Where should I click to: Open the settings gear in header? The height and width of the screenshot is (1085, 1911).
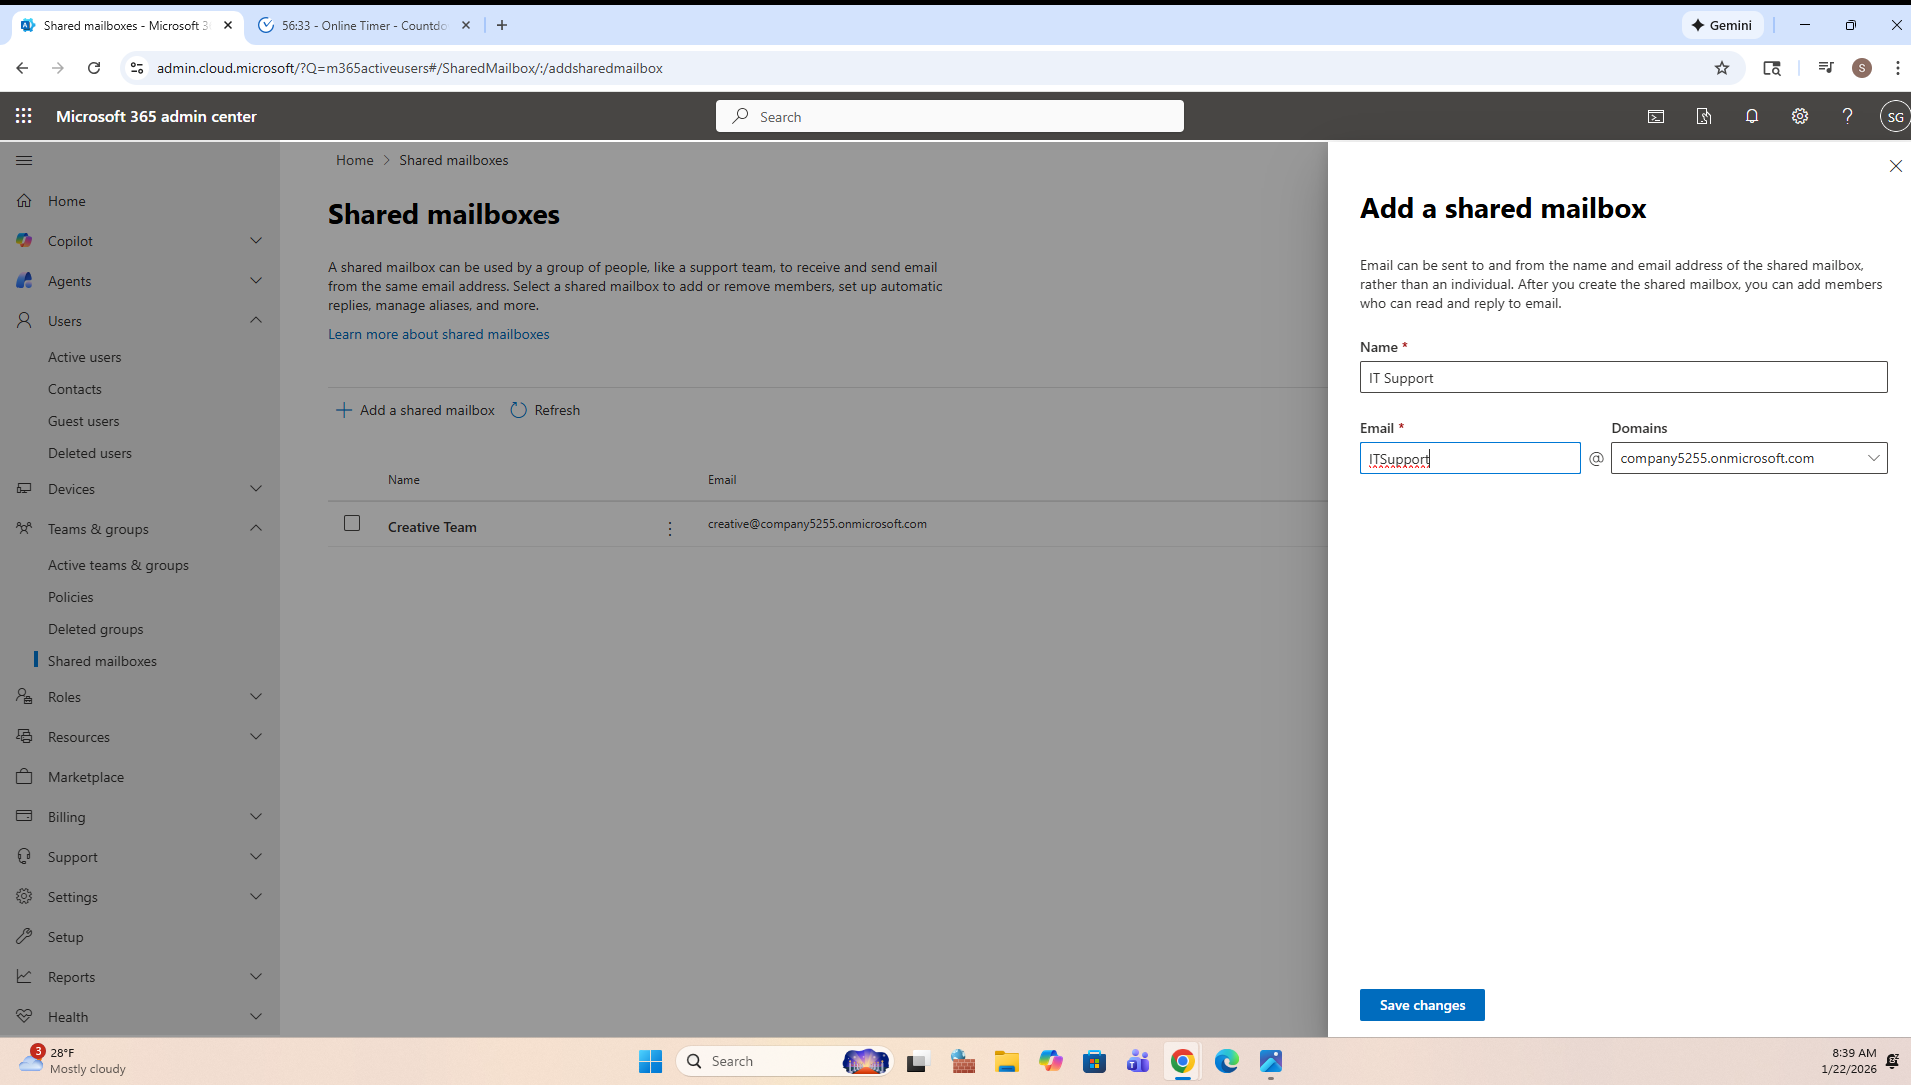coord(1800,116)
